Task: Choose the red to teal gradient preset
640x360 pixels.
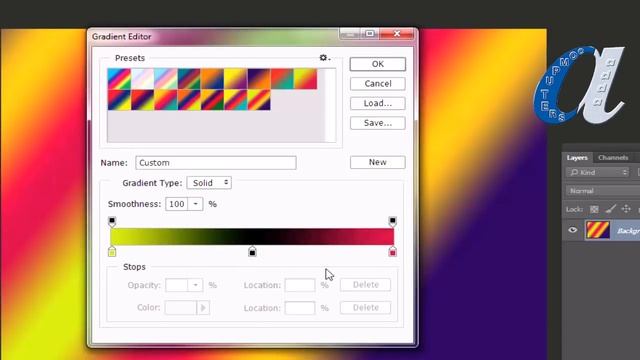Action: (x=282, y=79)
